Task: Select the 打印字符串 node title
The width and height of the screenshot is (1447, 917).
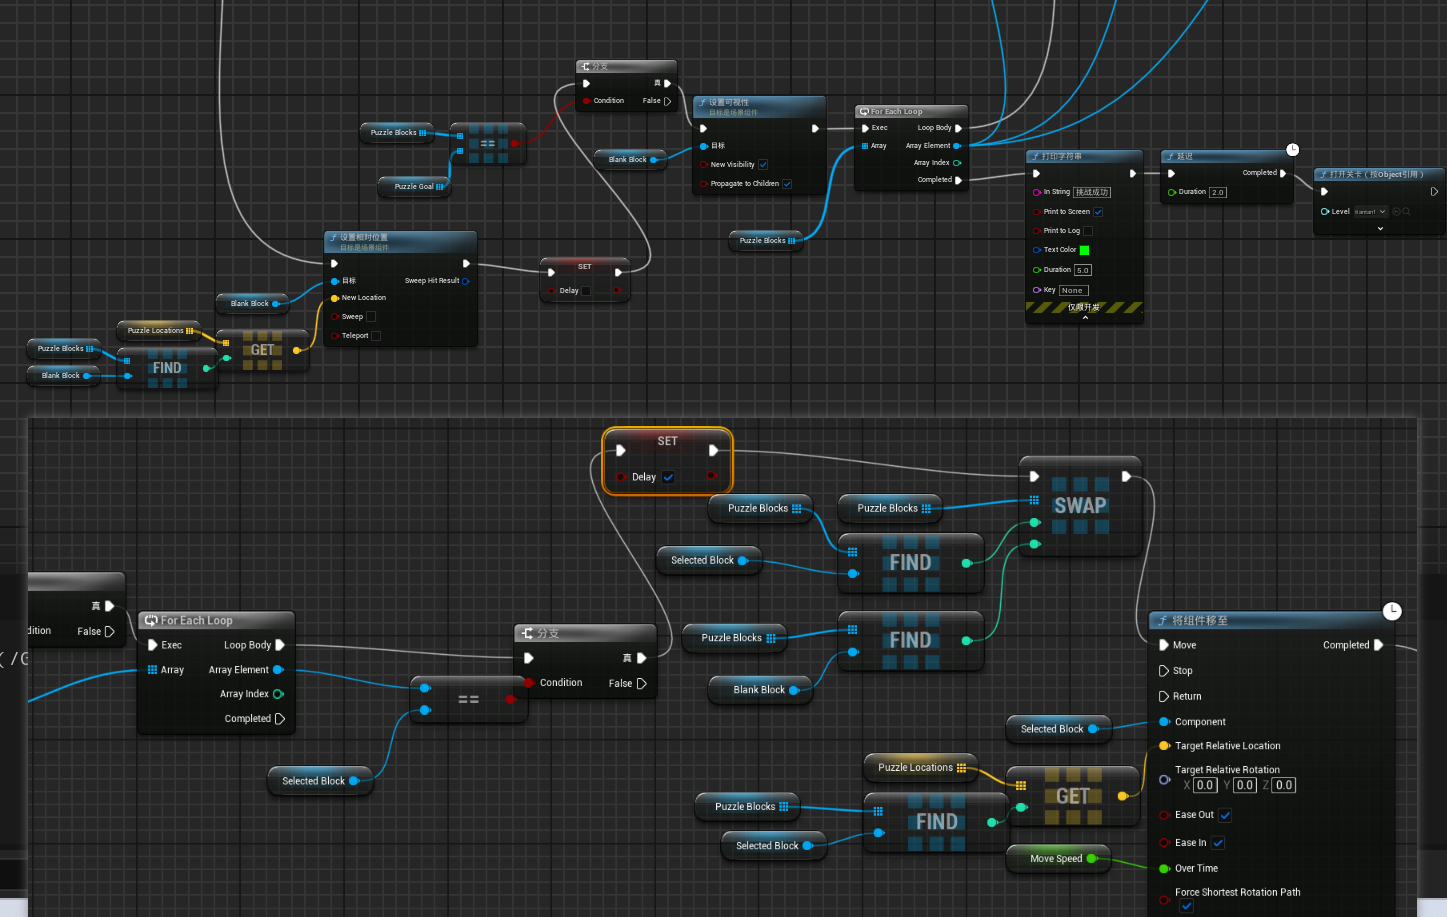Action: [1062, 157]
